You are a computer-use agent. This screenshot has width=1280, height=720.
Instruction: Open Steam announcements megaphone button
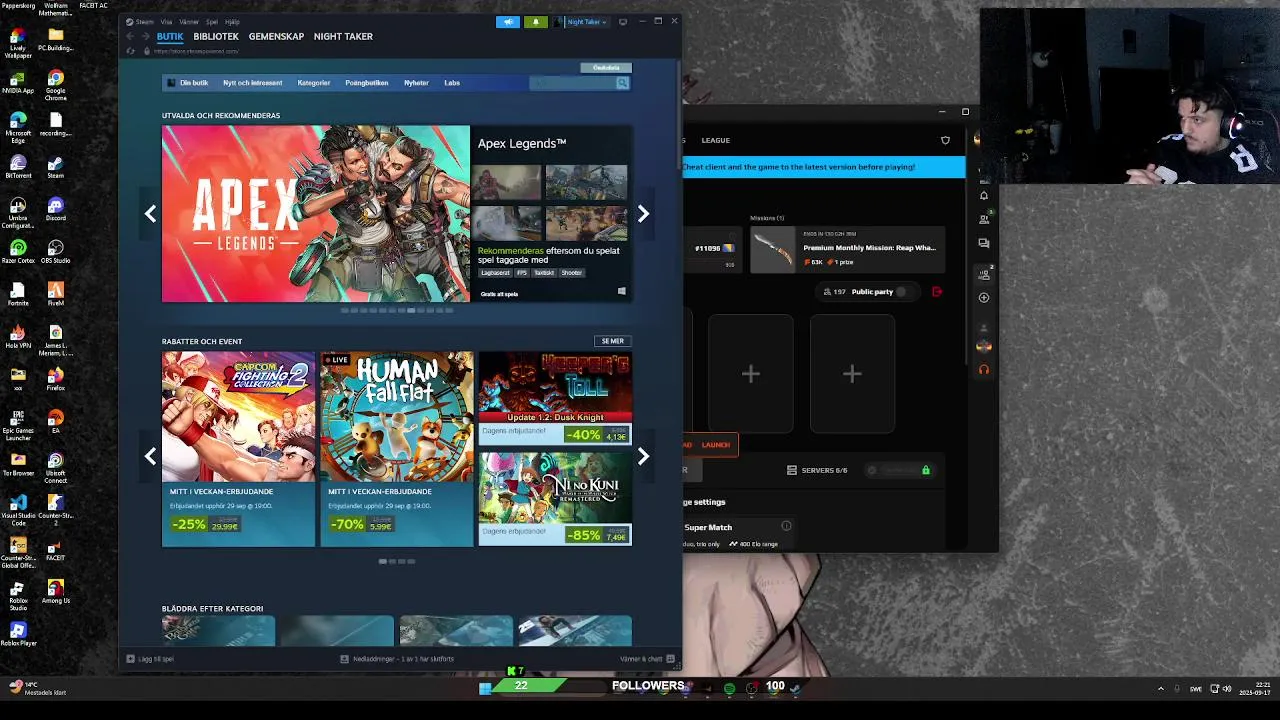508,22
